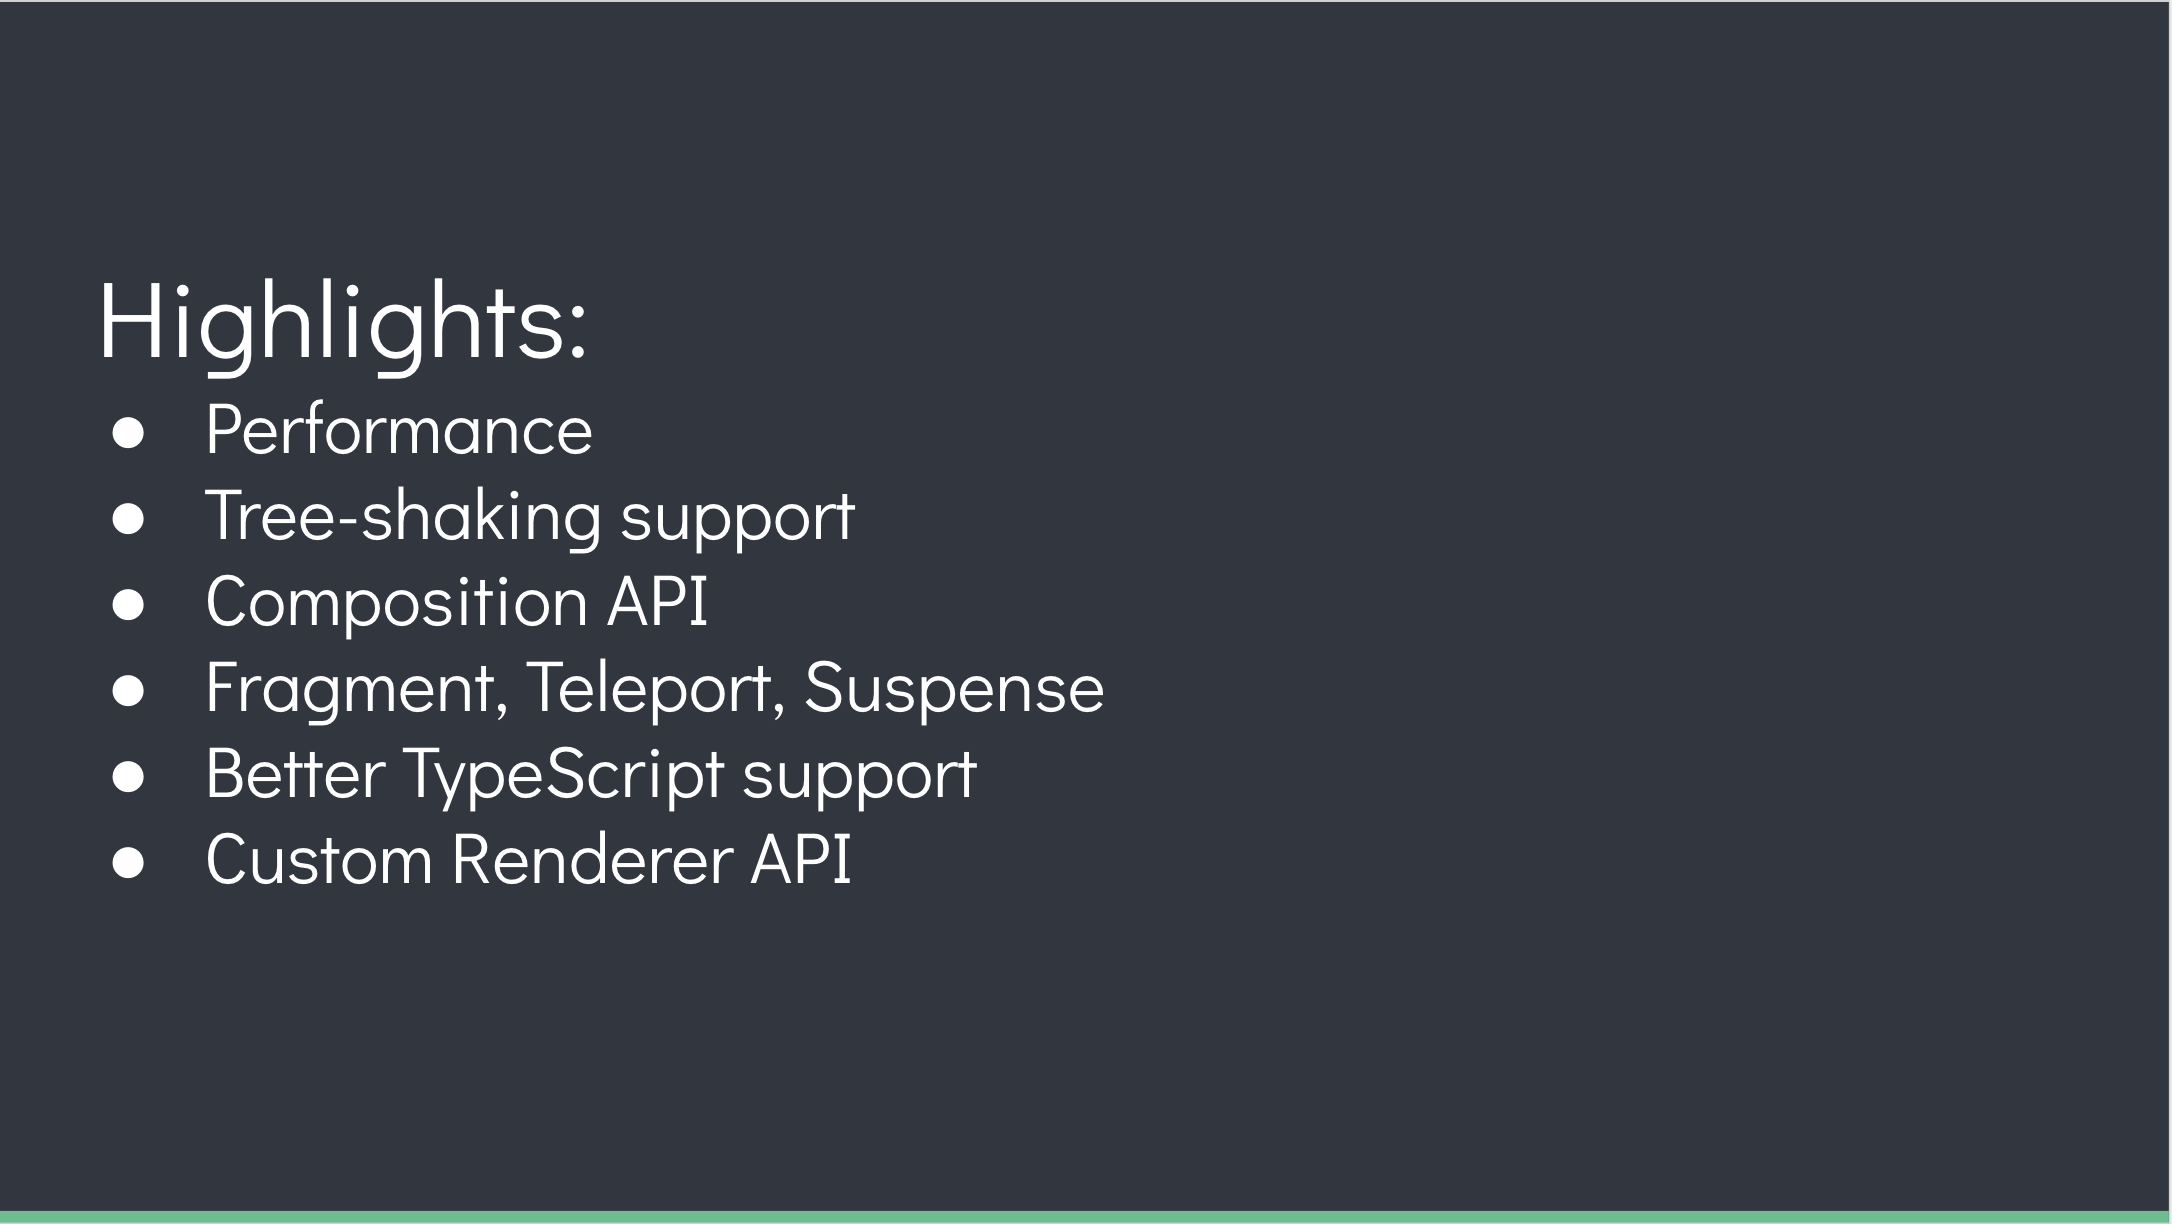Click the bullet dot beside Performance

[x=129, y=433]
